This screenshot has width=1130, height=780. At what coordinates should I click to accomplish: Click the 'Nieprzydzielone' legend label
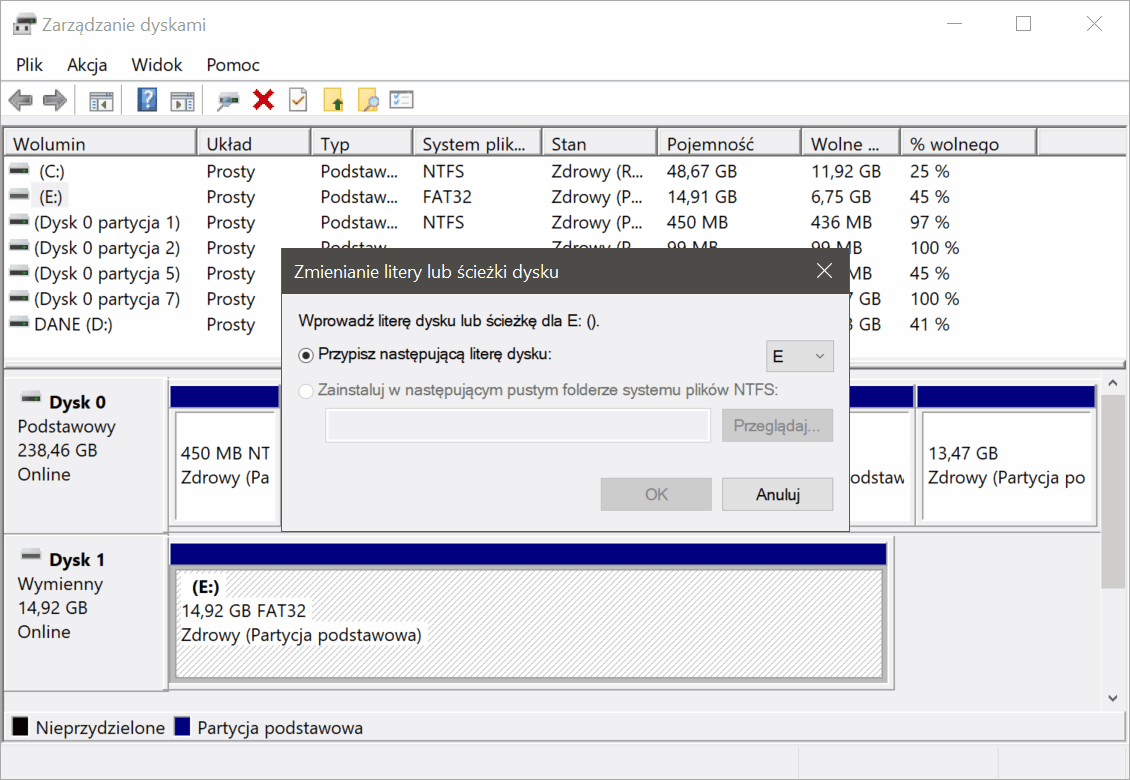coord(100,728)
